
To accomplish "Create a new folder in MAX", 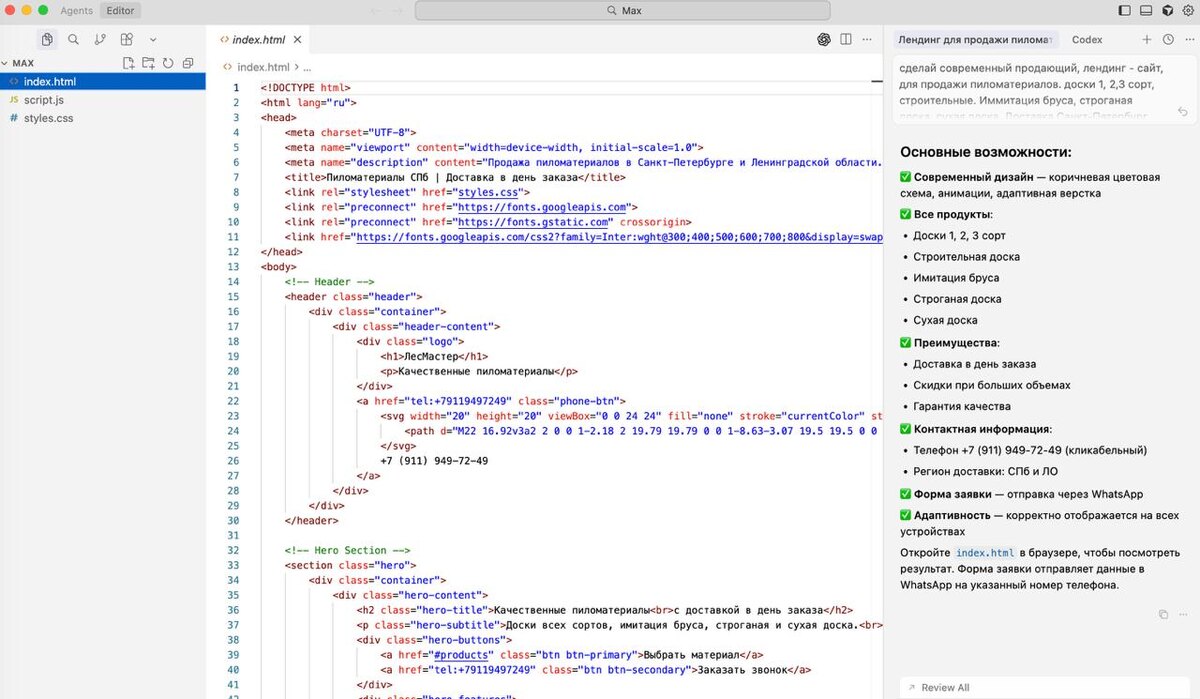I will tap(148, 63).
